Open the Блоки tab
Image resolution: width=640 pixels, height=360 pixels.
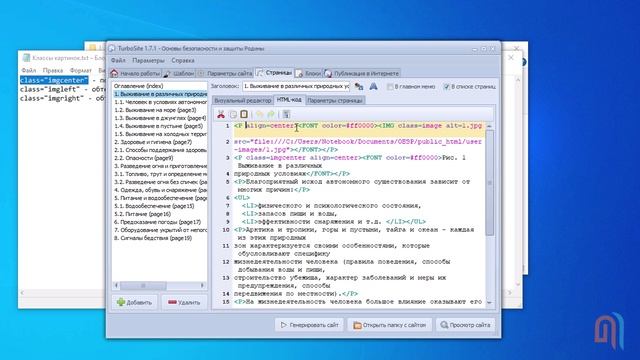click(x=308, y=73)
